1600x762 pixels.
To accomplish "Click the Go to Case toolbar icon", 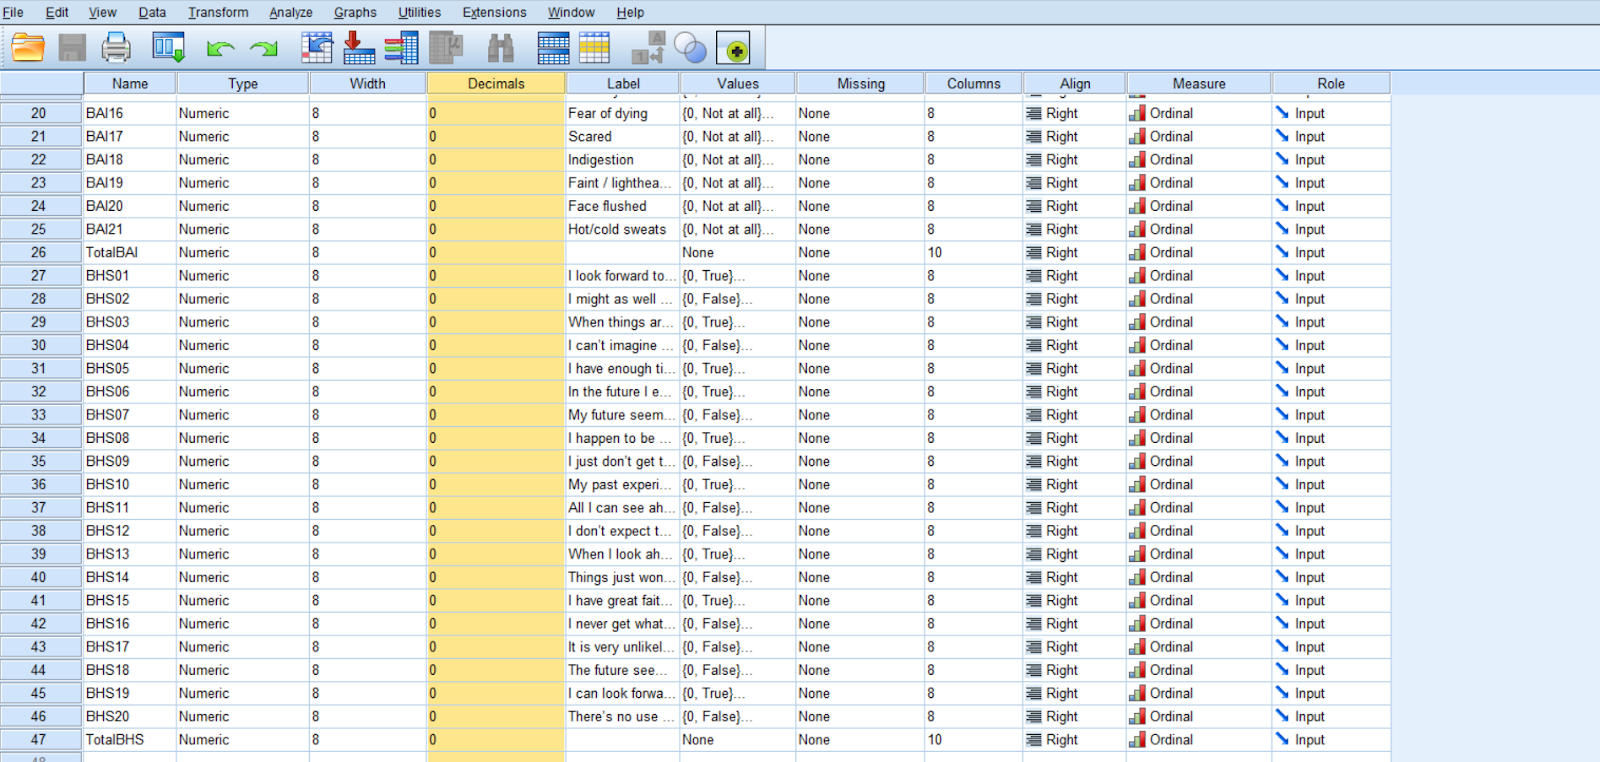I will [317, 47].
